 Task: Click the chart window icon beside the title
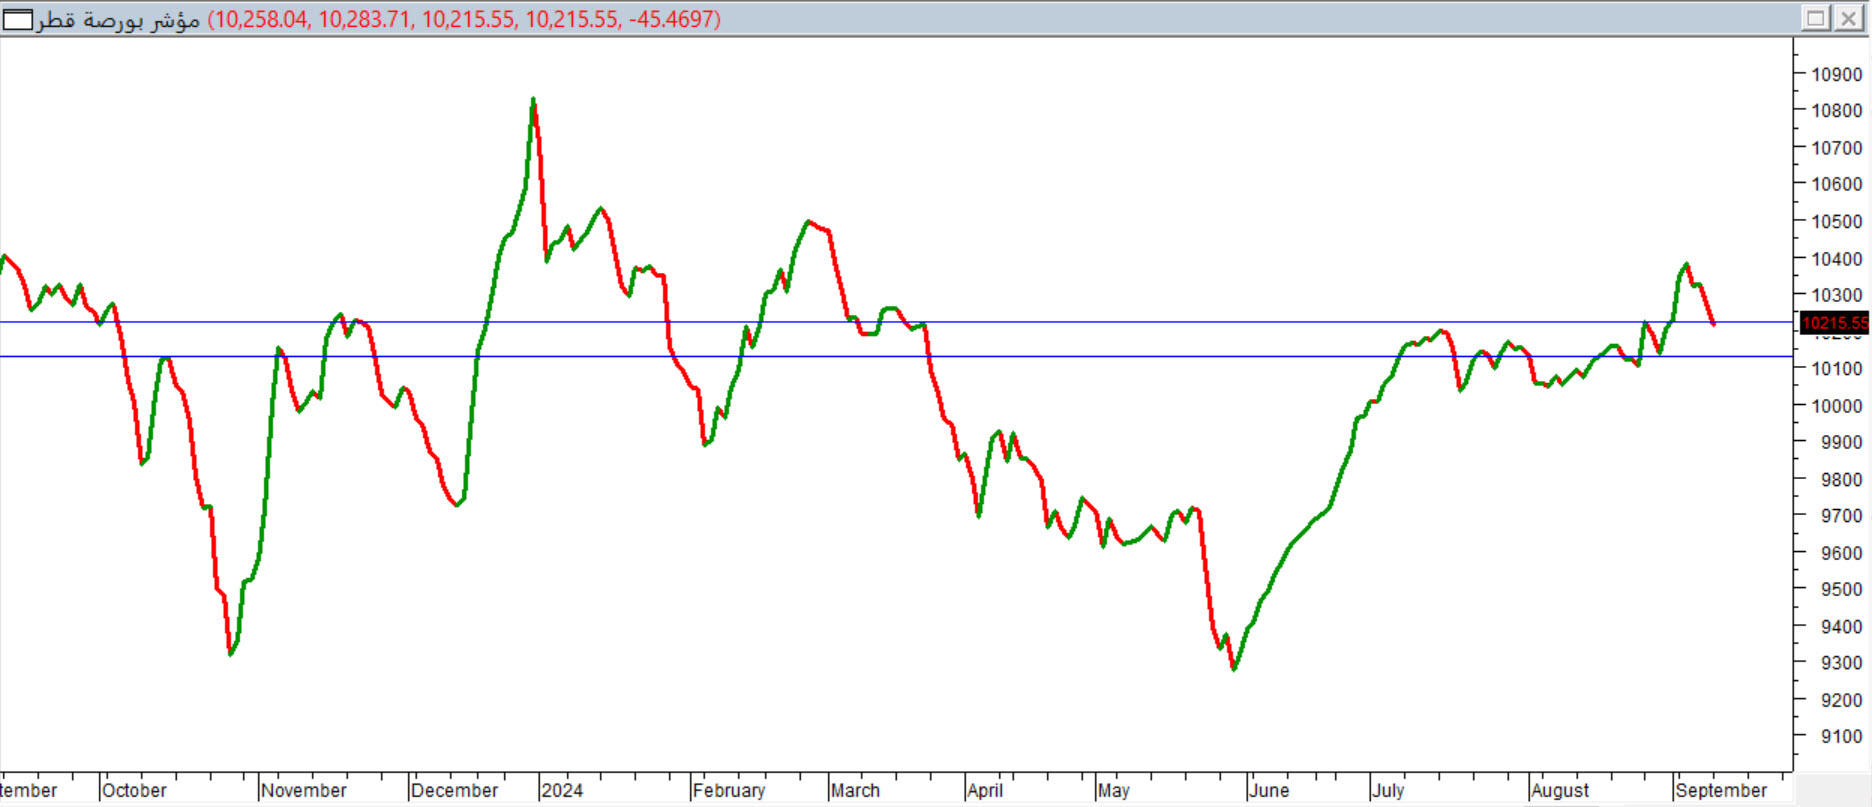(18, 19)
